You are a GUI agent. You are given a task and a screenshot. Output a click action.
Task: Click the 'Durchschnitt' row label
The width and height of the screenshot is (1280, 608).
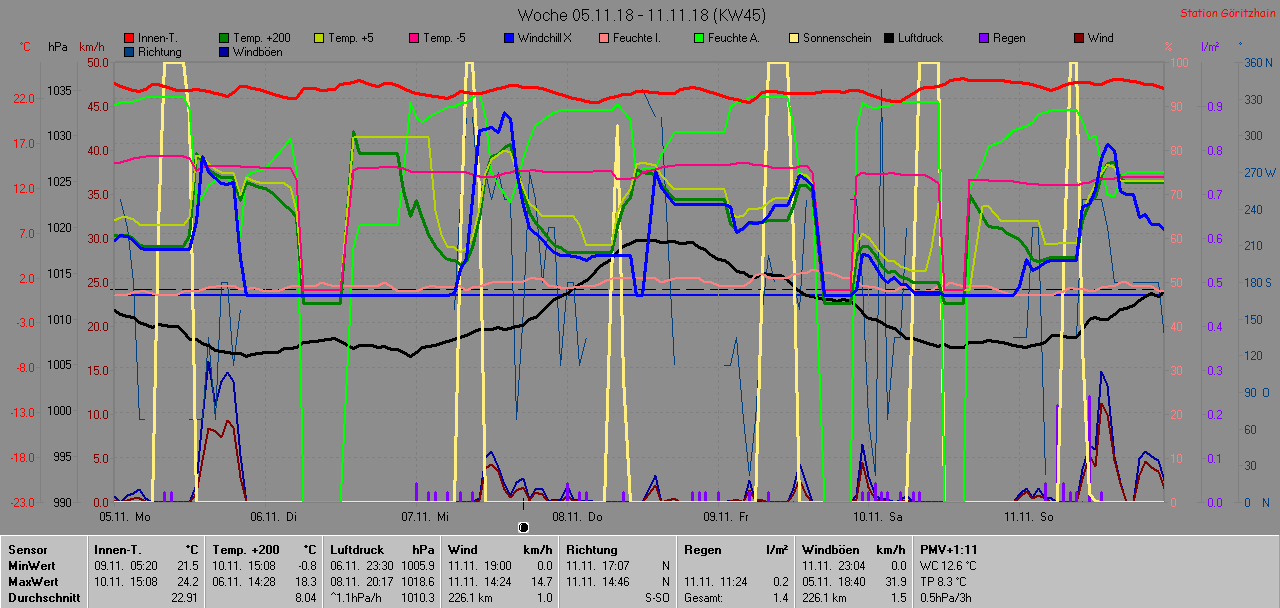(x=44, y=598)
